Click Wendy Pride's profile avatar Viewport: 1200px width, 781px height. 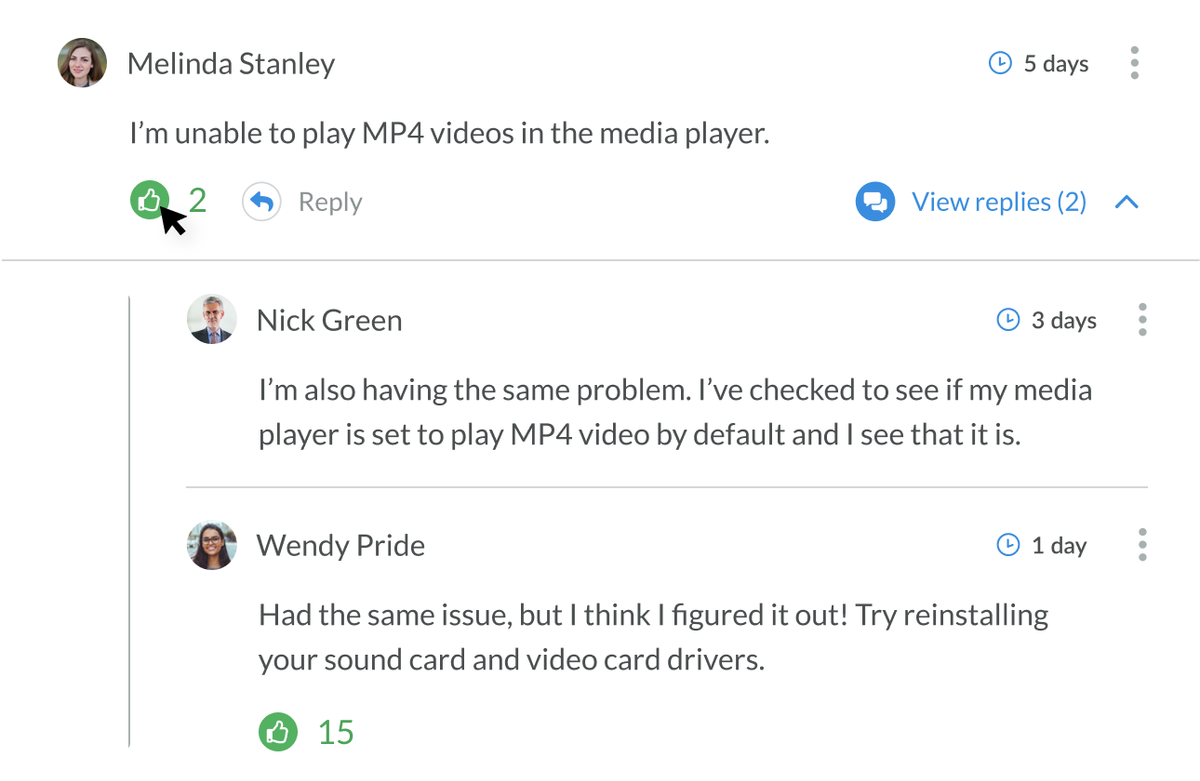[x=212, y=545]
